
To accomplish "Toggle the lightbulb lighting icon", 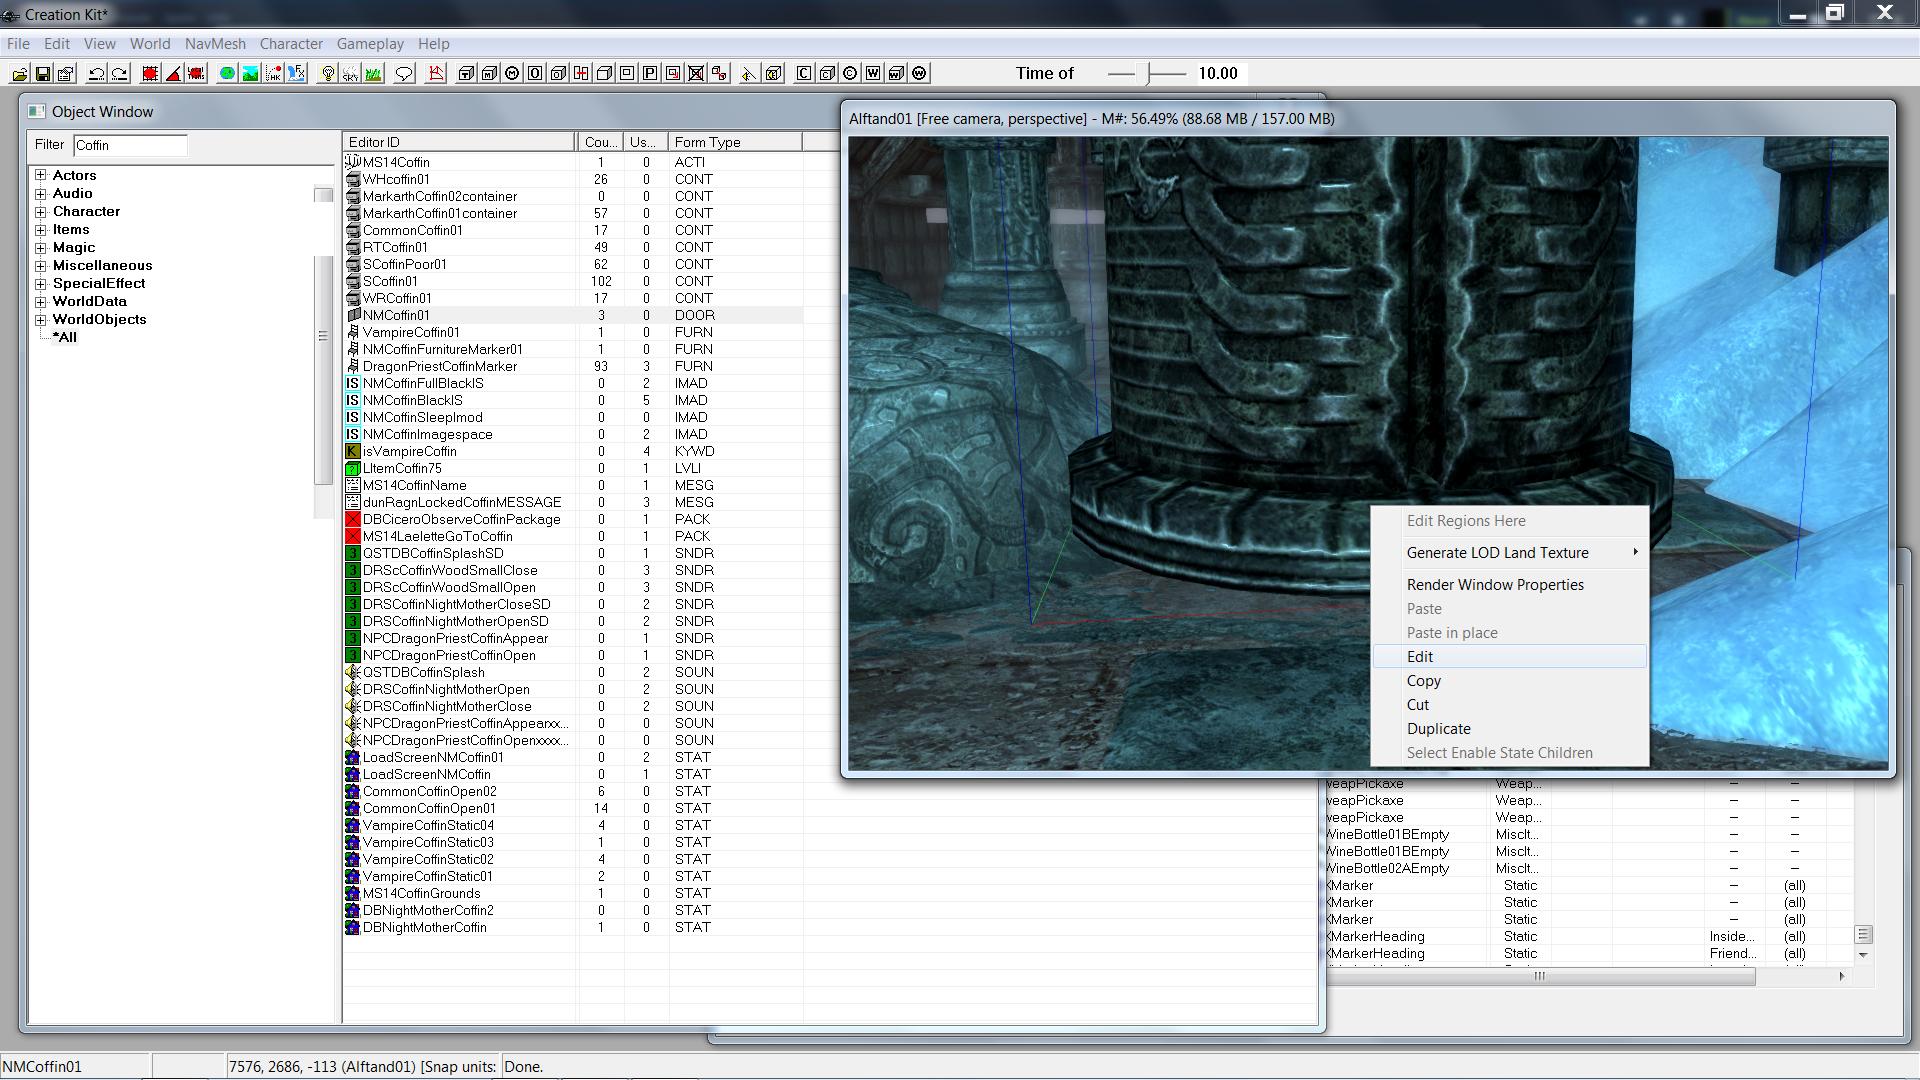I will click(327, 74).
